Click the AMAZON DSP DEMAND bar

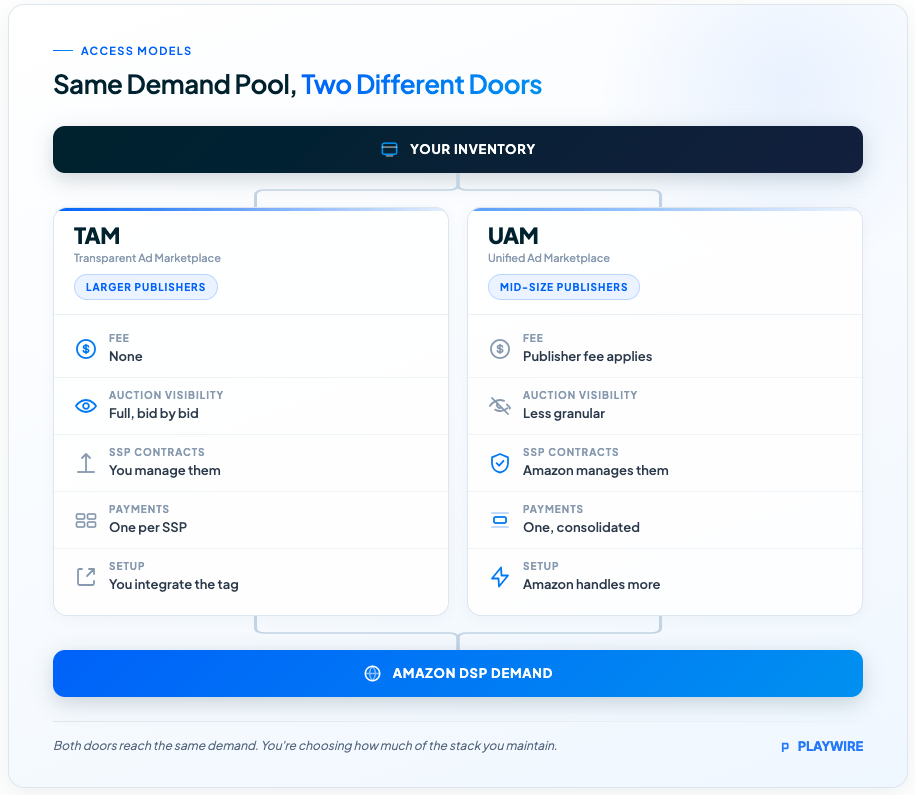pyautogui.click(x=458, y=674)
